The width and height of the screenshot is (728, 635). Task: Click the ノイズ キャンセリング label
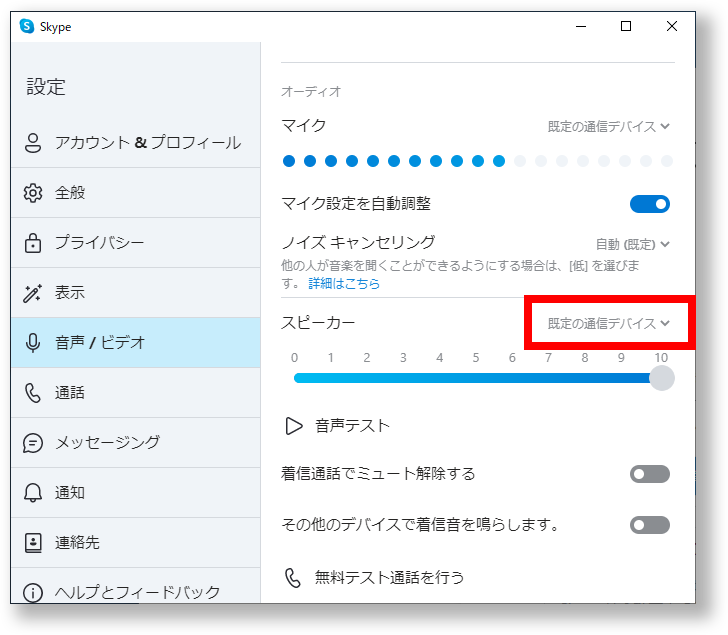tap(358, 242)
